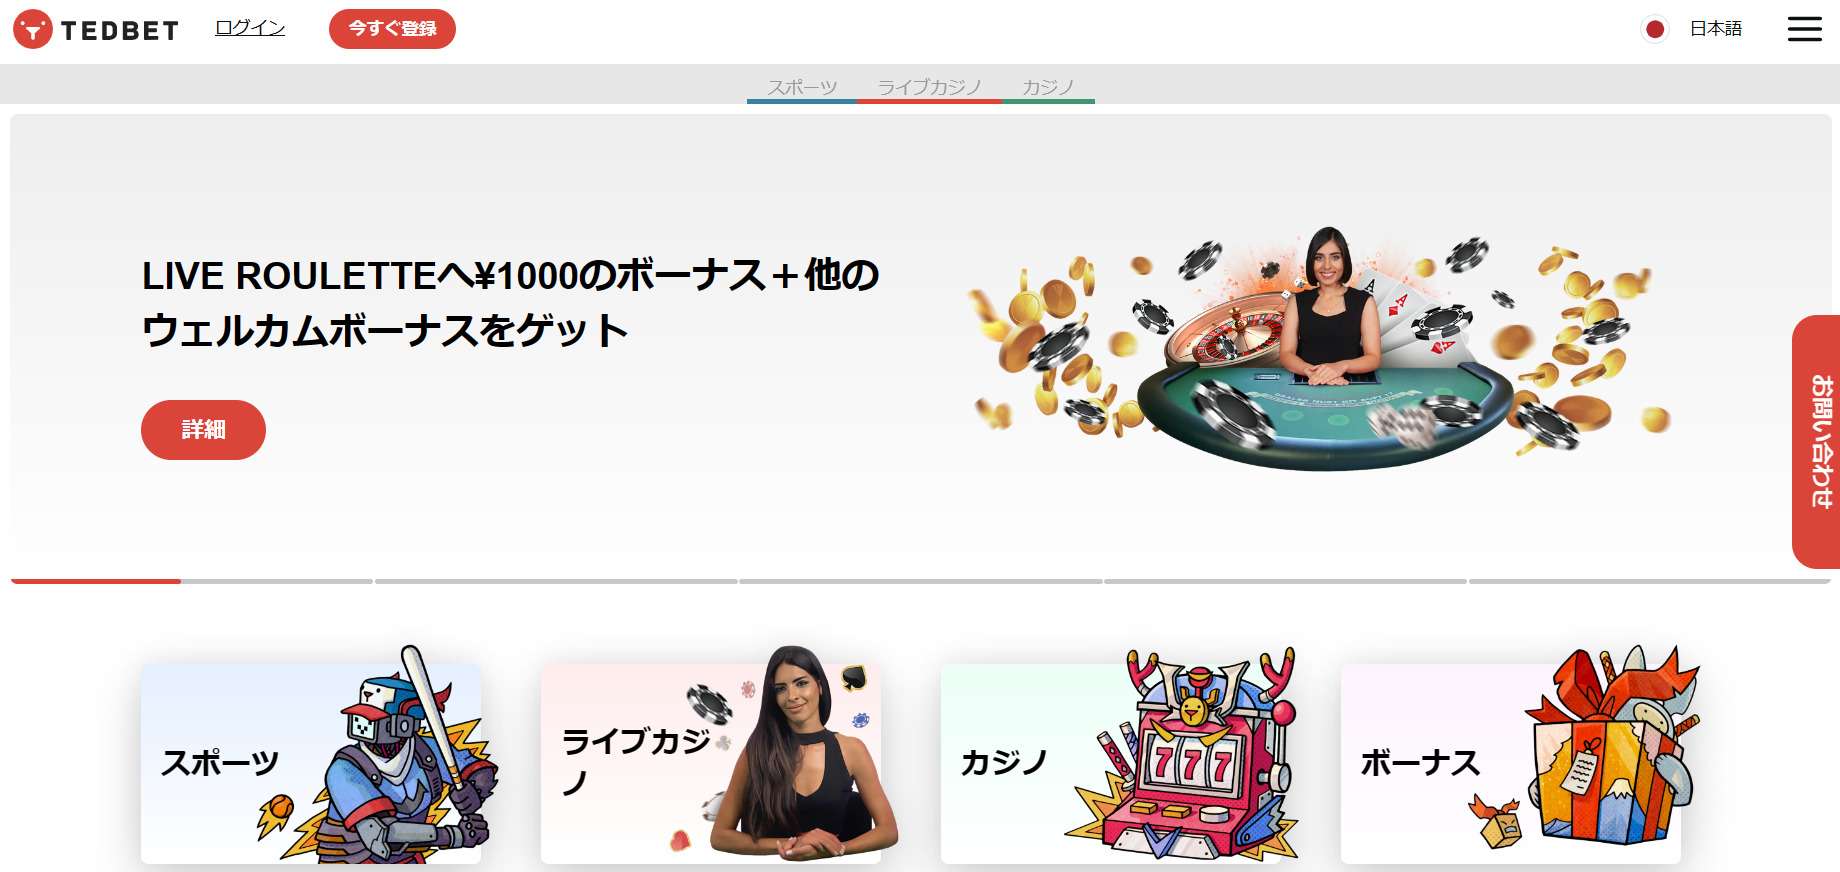Open the 日本語 language selector

tap(1716, 29)
